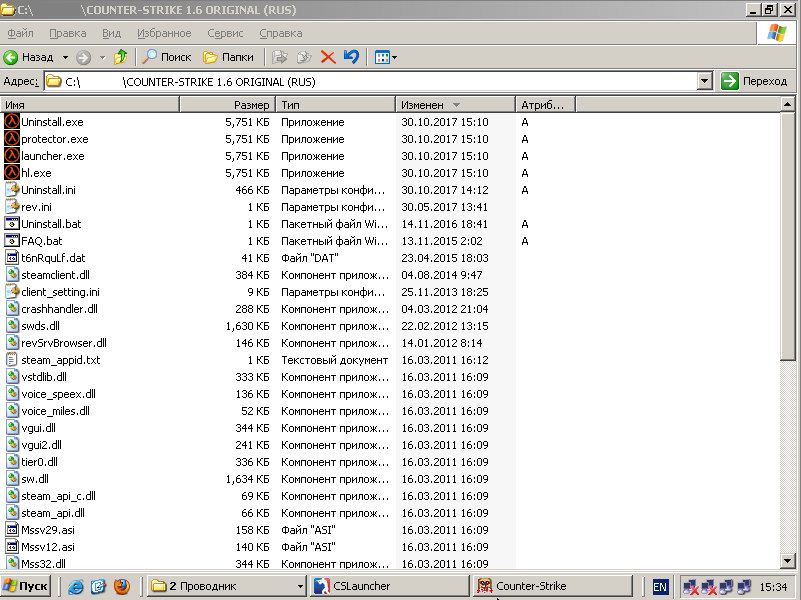Screen dimensions: 801x600
Task: Select the Mssv12.asi file name
Action: [48, 547]
